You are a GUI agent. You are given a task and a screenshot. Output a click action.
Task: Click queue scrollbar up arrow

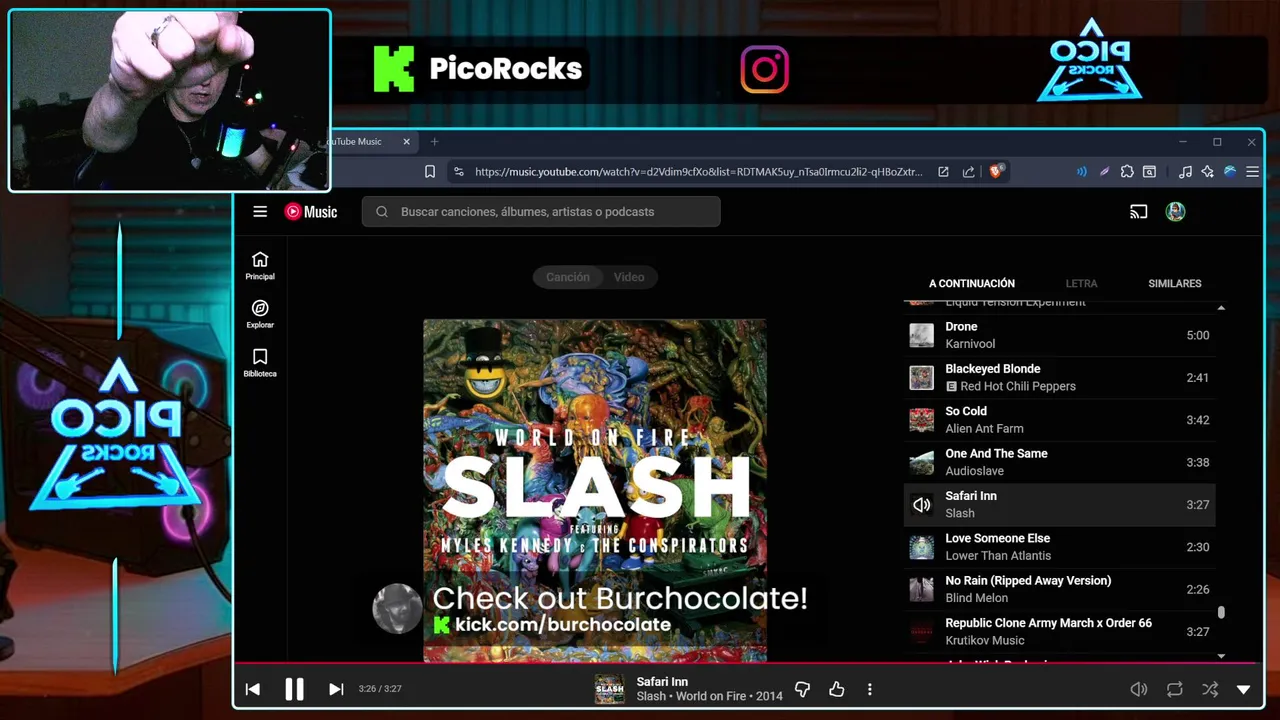tap(1221, 308)
